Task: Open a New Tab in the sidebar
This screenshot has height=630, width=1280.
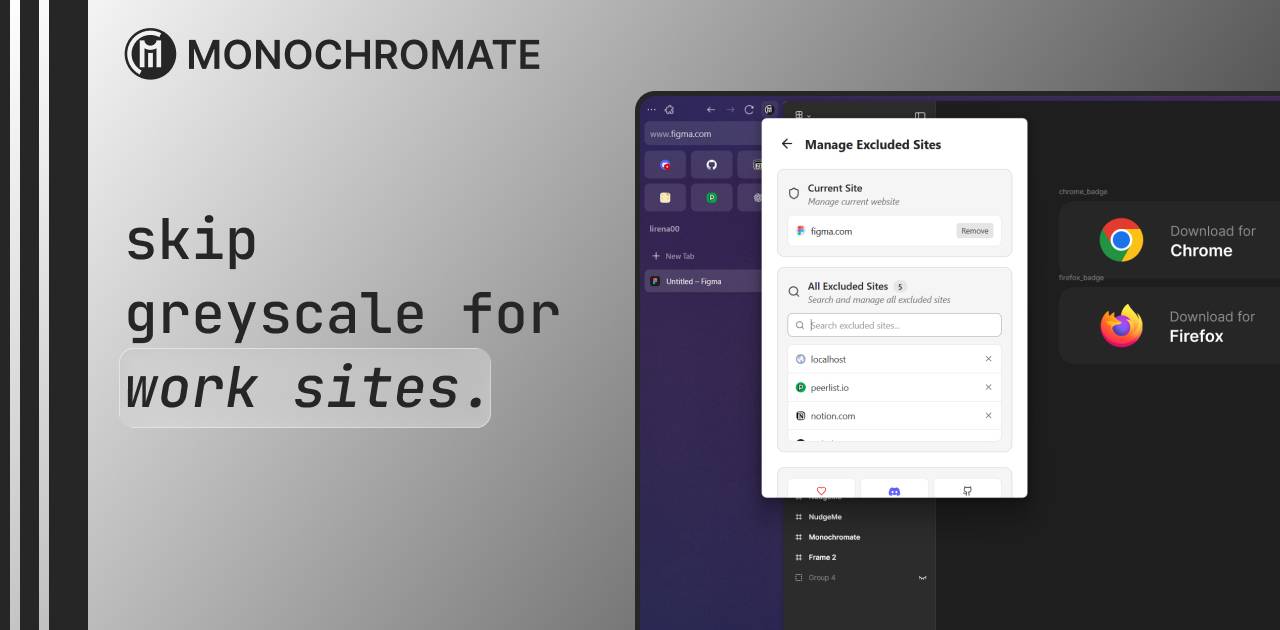Action: pyautogui.click(x=678, y=256)
